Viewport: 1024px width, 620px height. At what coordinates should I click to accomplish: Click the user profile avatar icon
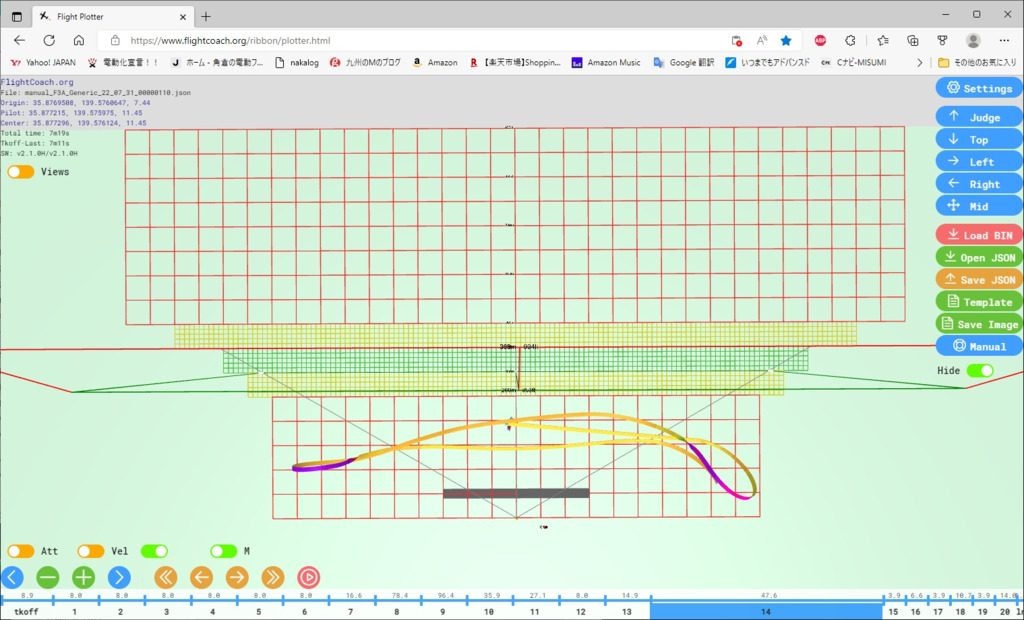(973, 41)
